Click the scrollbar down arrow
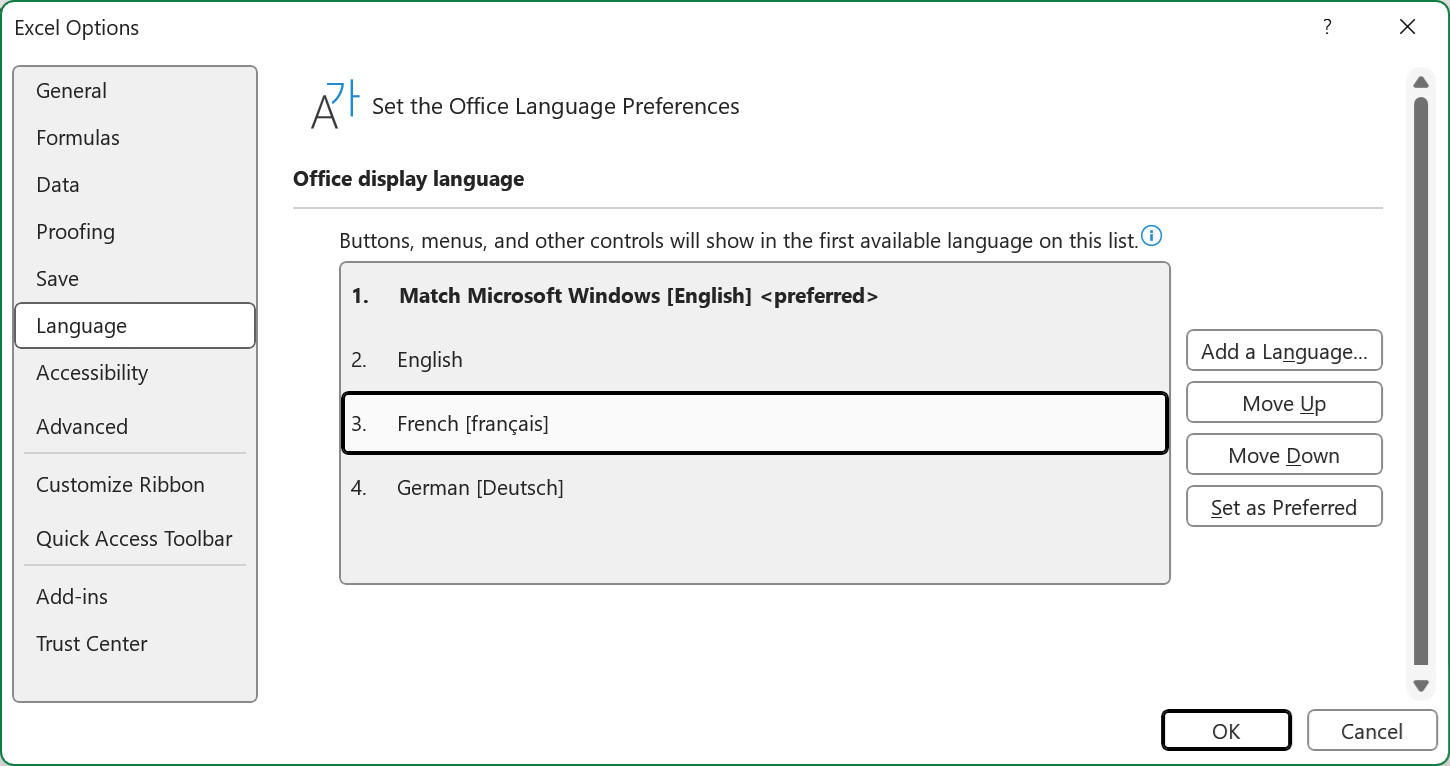 1421,686
